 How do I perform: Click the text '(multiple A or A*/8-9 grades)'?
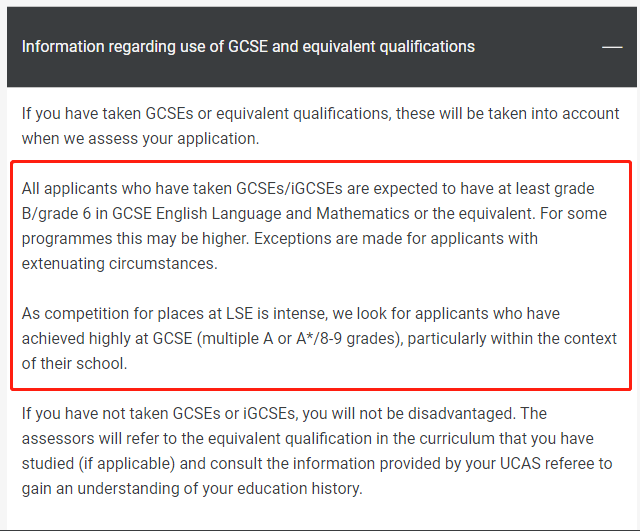[299, 339]
